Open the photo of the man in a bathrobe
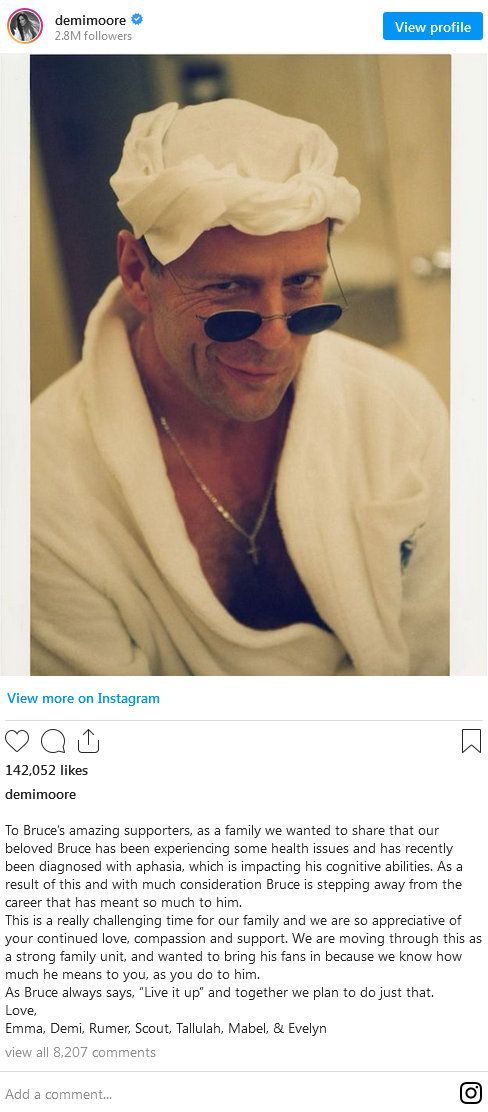Image resolution: width=488 pixels, height=1112 pixels. [240, 365]
